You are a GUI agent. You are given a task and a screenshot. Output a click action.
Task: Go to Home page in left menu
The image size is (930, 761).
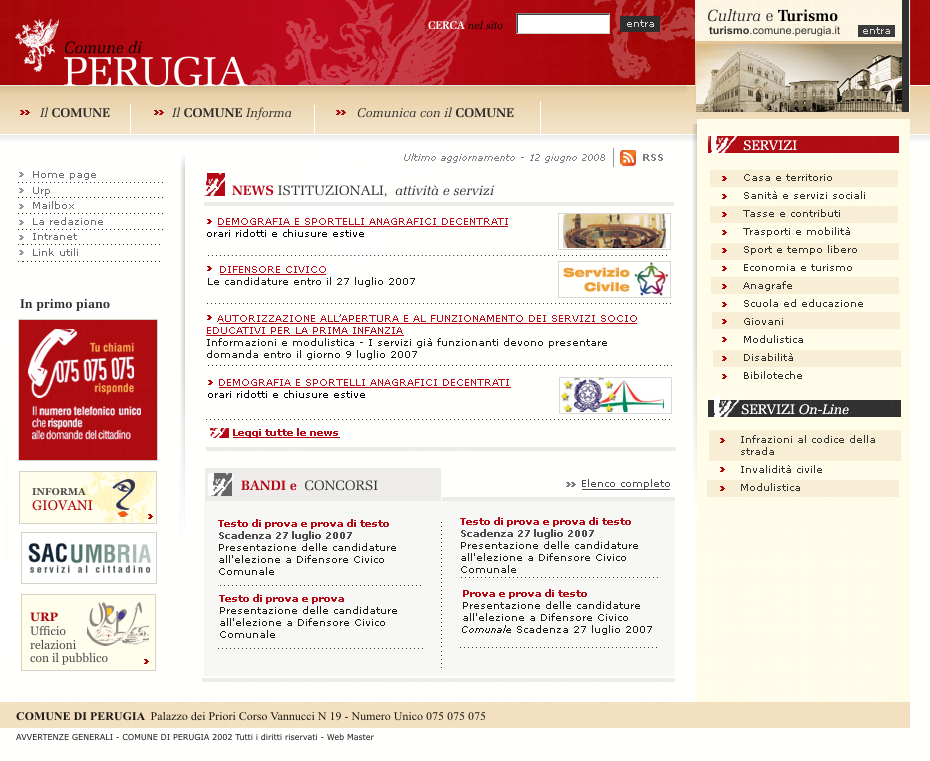point(64,174)
